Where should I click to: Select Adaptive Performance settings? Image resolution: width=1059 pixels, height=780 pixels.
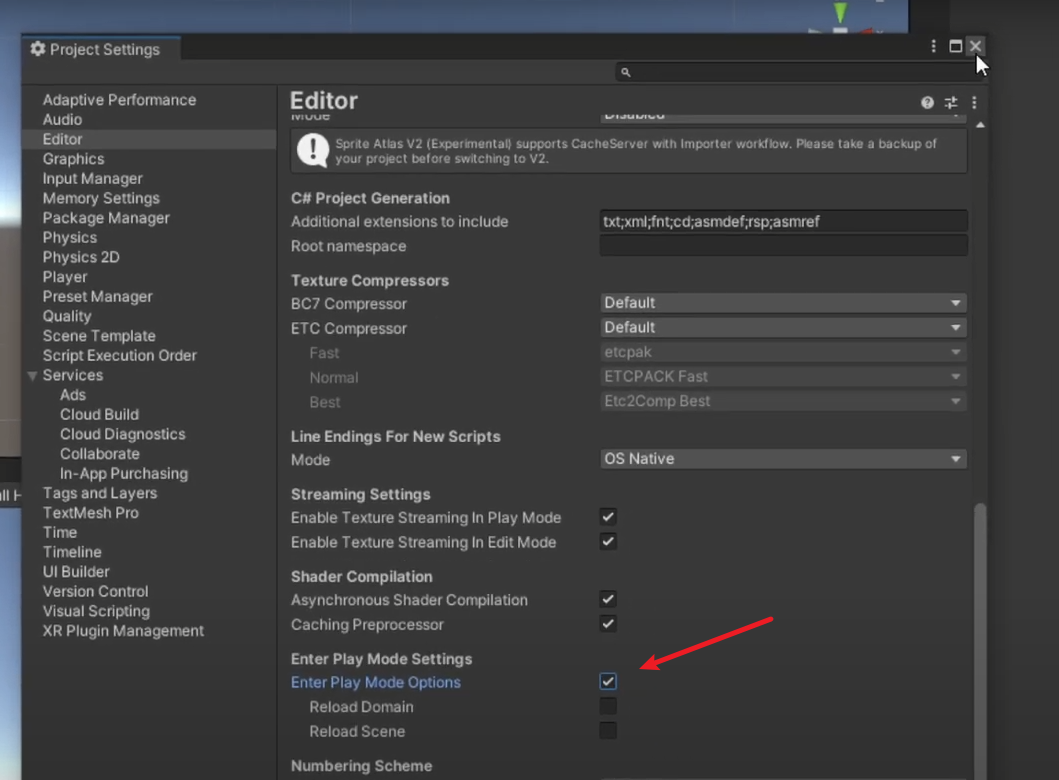tap(120, 100)
